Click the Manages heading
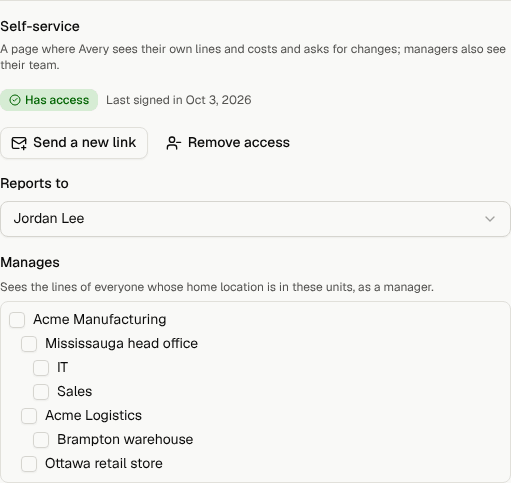 point(30,262)
